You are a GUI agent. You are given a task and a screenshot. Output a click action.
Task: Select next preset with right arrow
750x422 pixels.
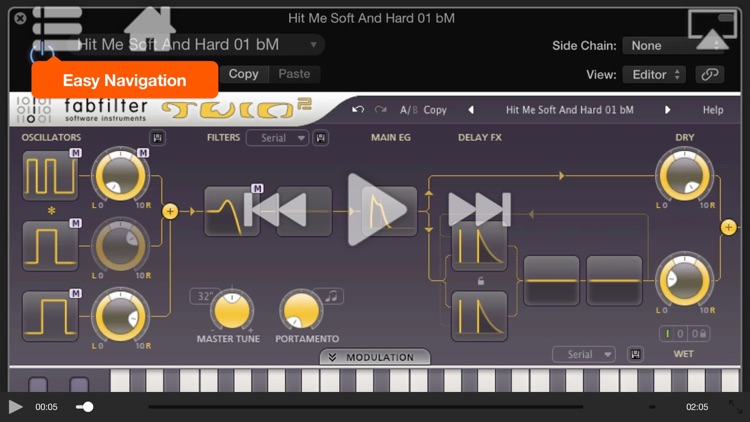tap(667, 110)
